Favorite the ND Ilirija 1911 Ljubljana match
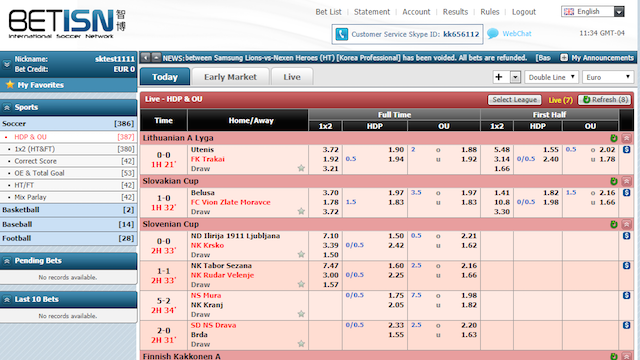This screenshot has height=360, width=640. coord(301,254)
